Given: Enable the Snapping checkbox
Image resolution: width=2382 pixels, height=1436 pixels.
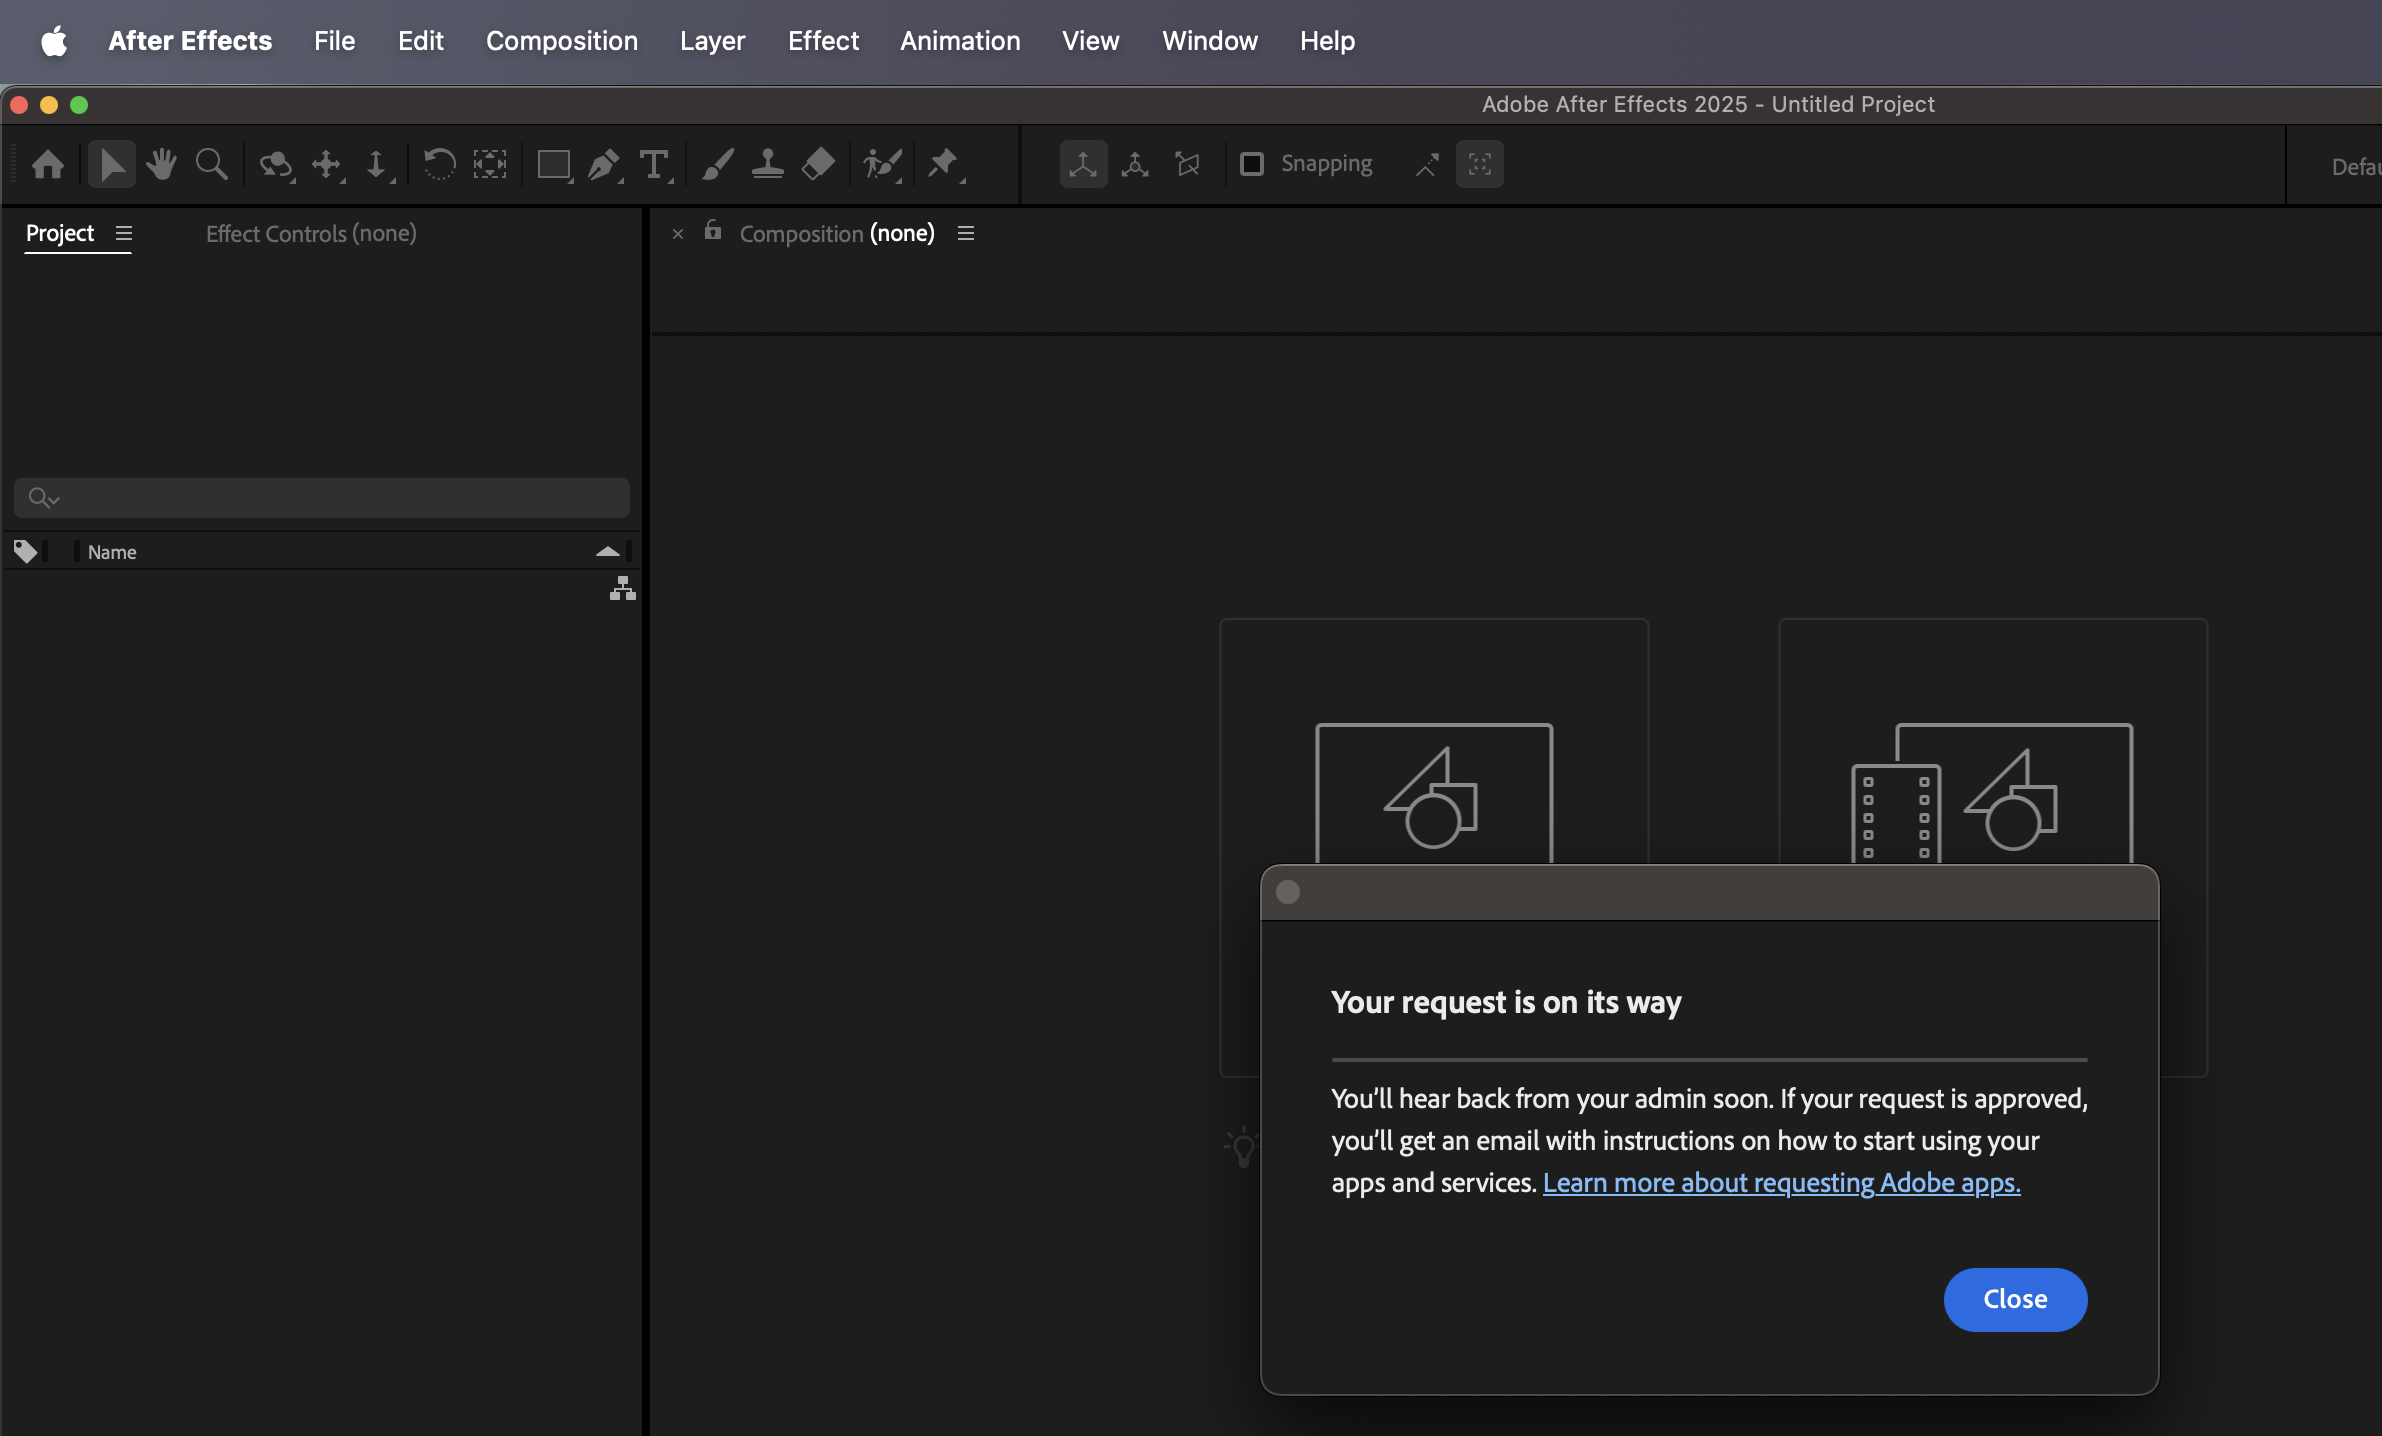Looking at the screenshot, I should coord(1252,164).
